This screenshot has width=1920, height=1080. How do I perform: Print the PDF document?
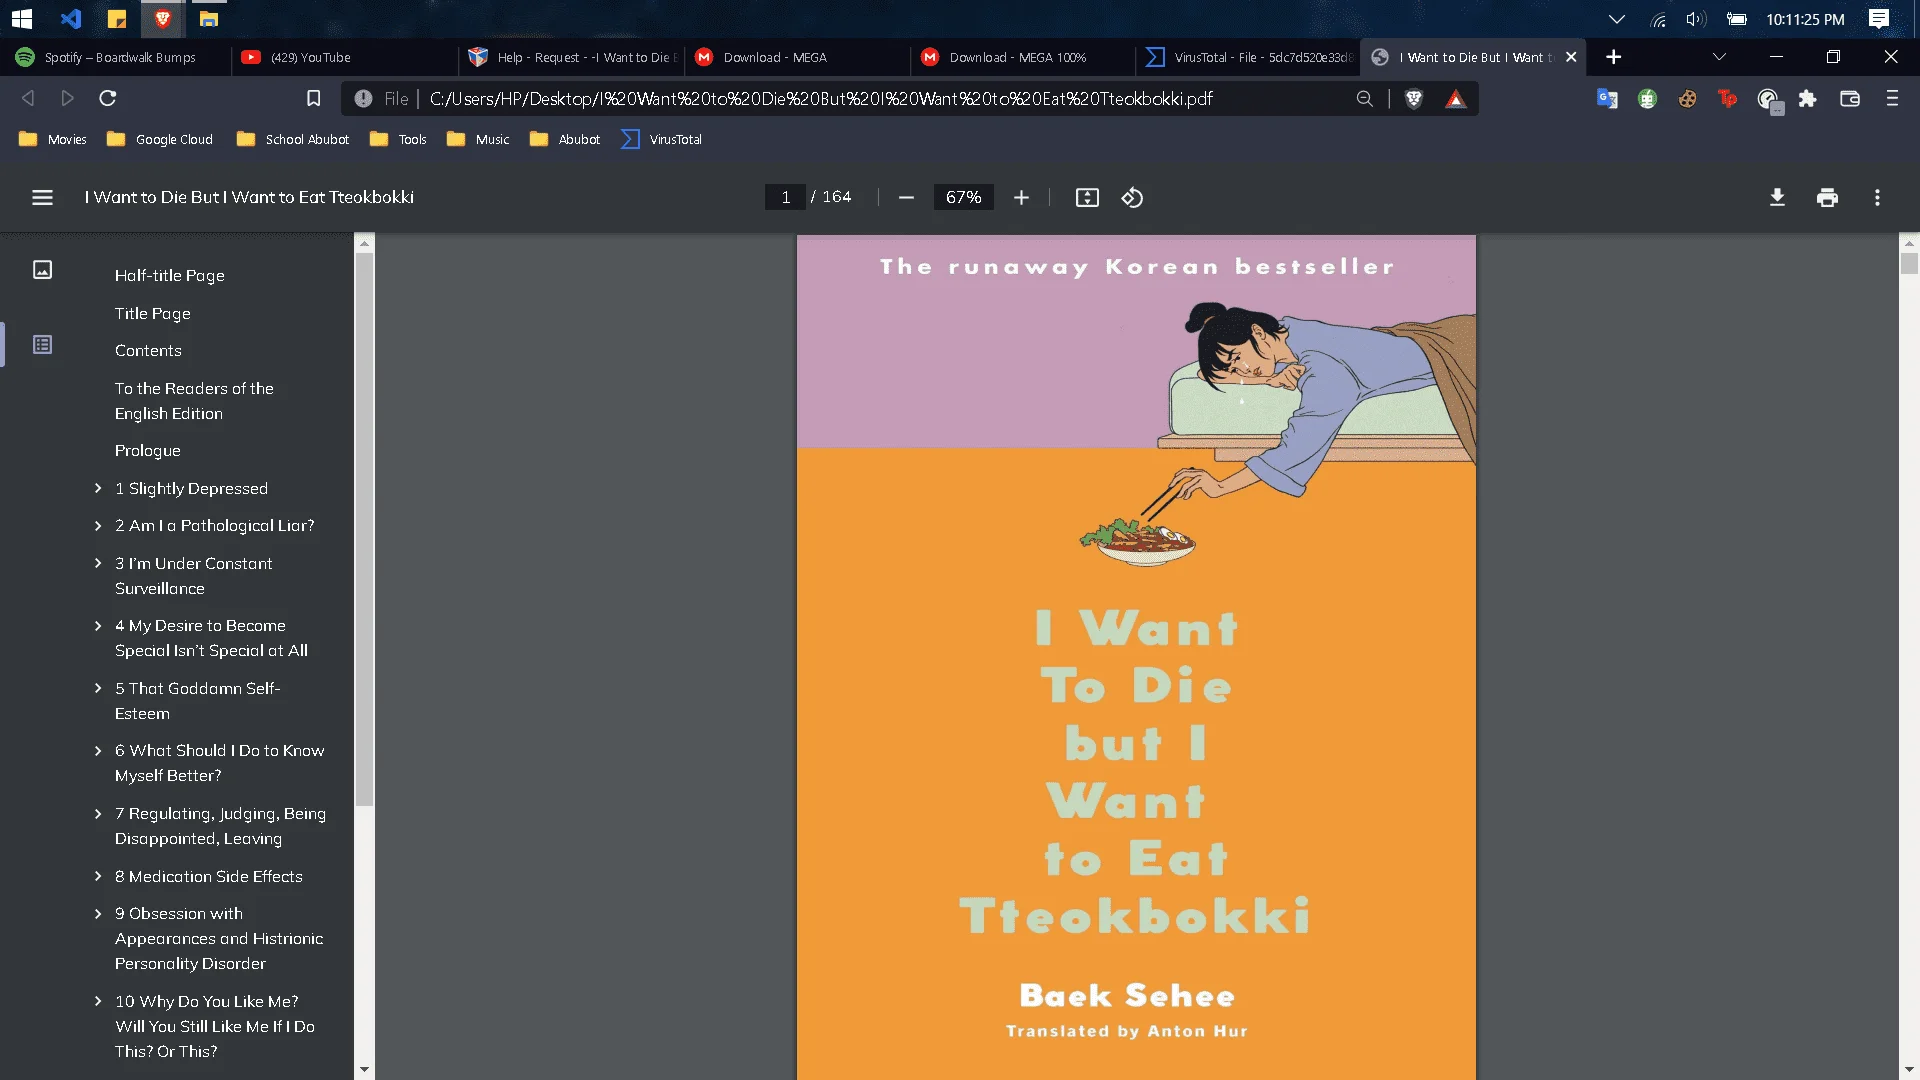tap(1827, 198)
